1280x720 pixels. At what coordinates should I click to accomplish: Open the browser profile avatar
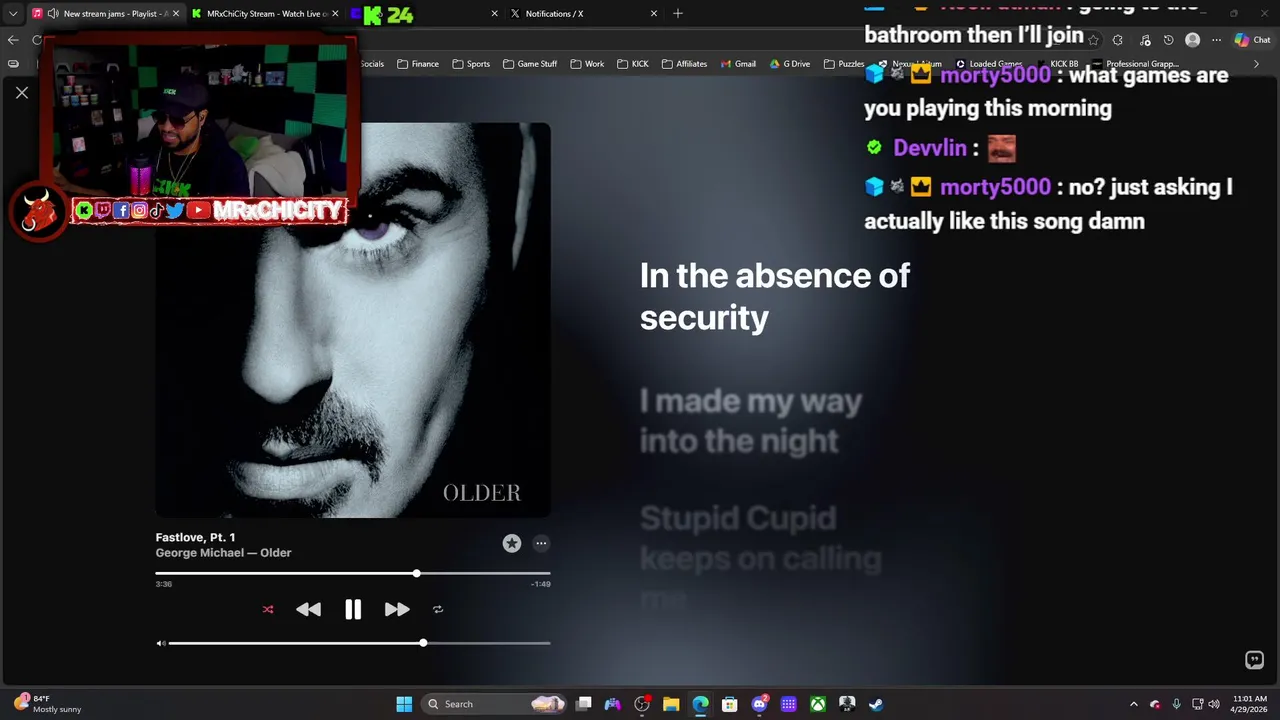[x=1192, y=40]
